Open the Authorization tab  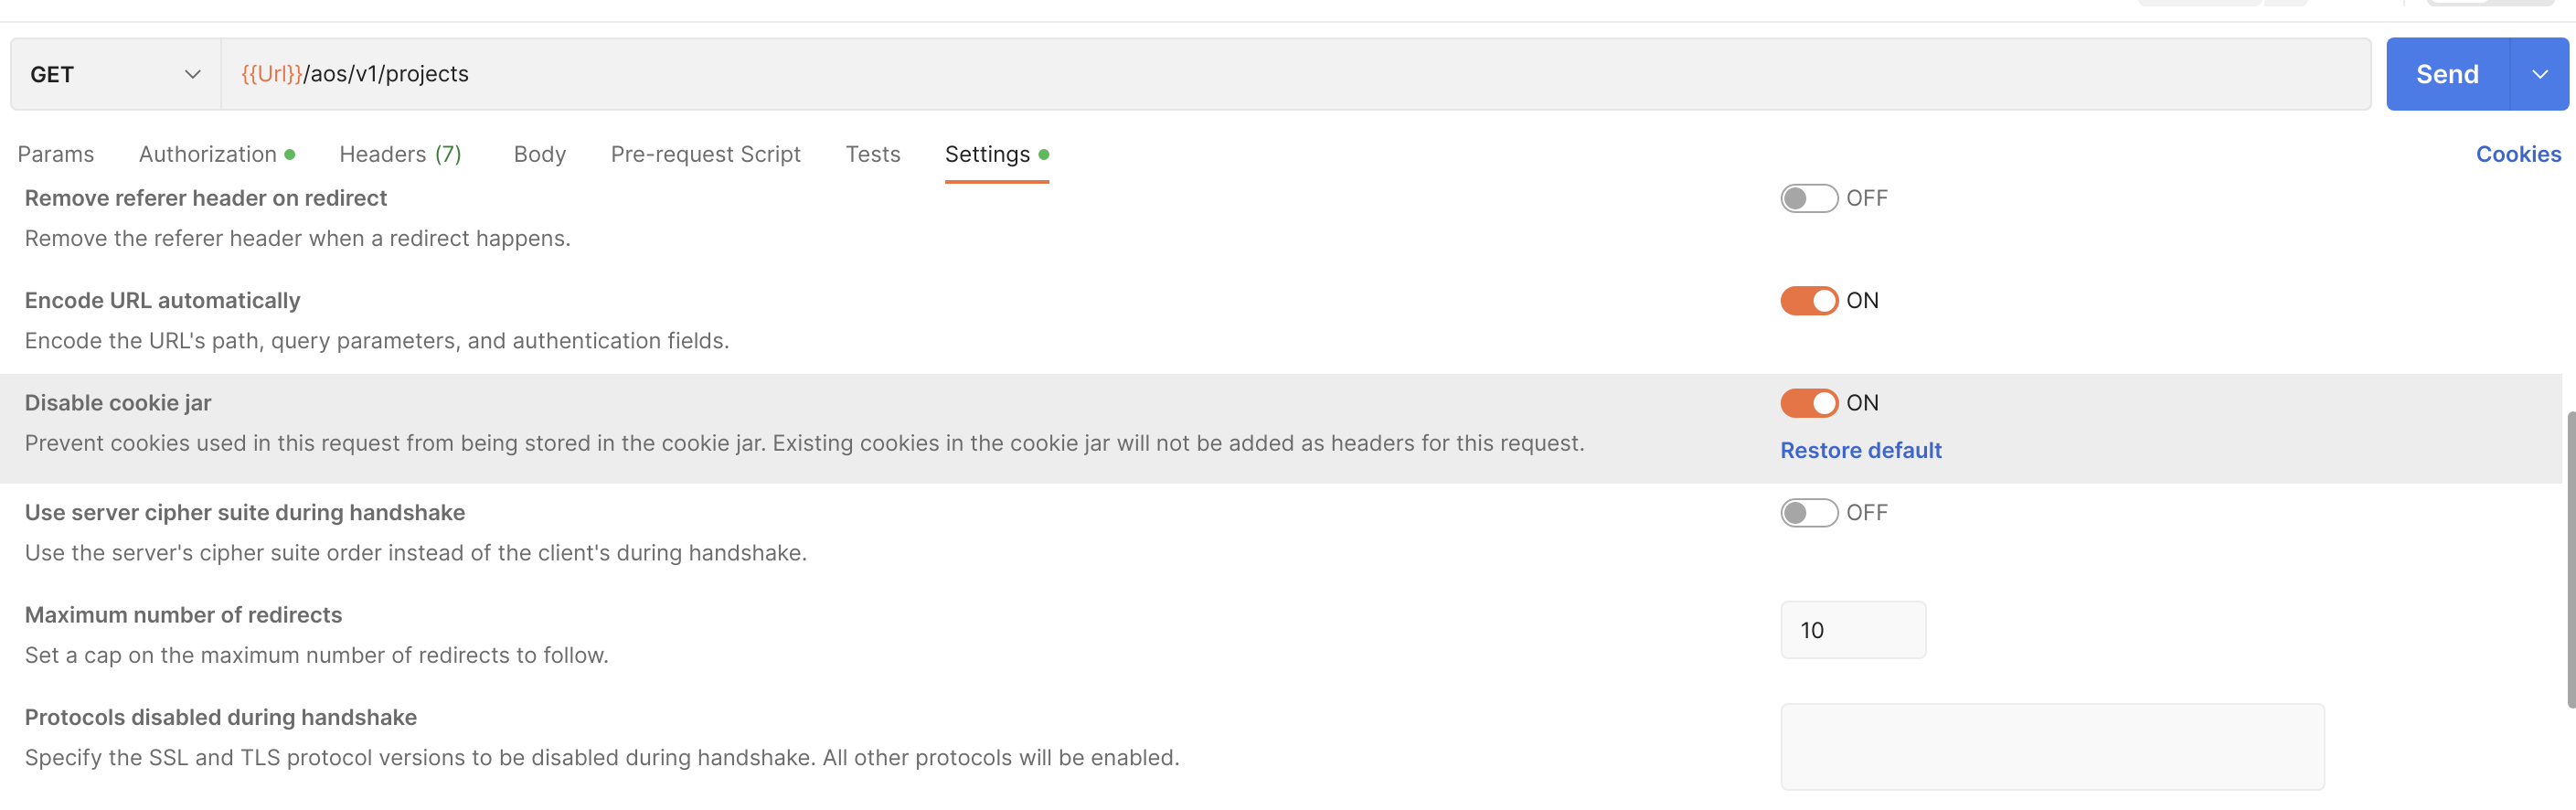point(208,154)
